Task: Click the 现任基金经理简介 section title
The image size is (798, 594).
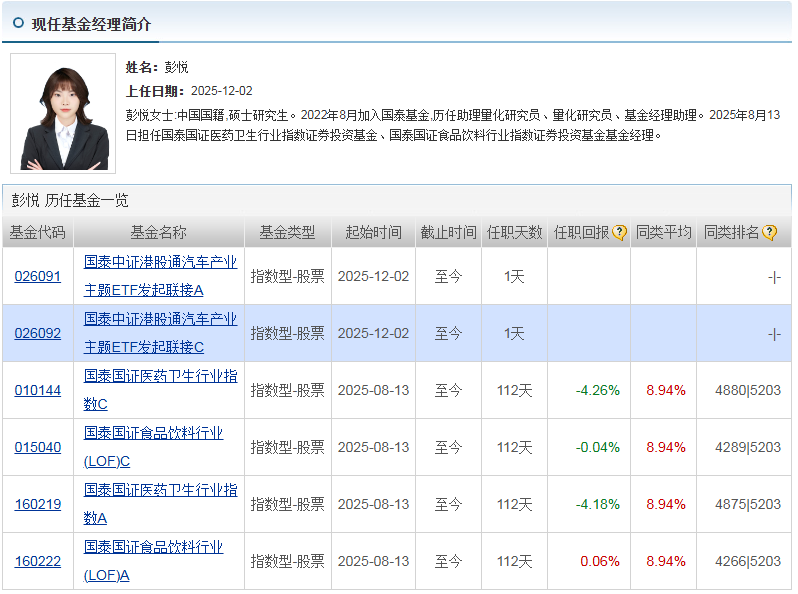Action: (91, 24)
